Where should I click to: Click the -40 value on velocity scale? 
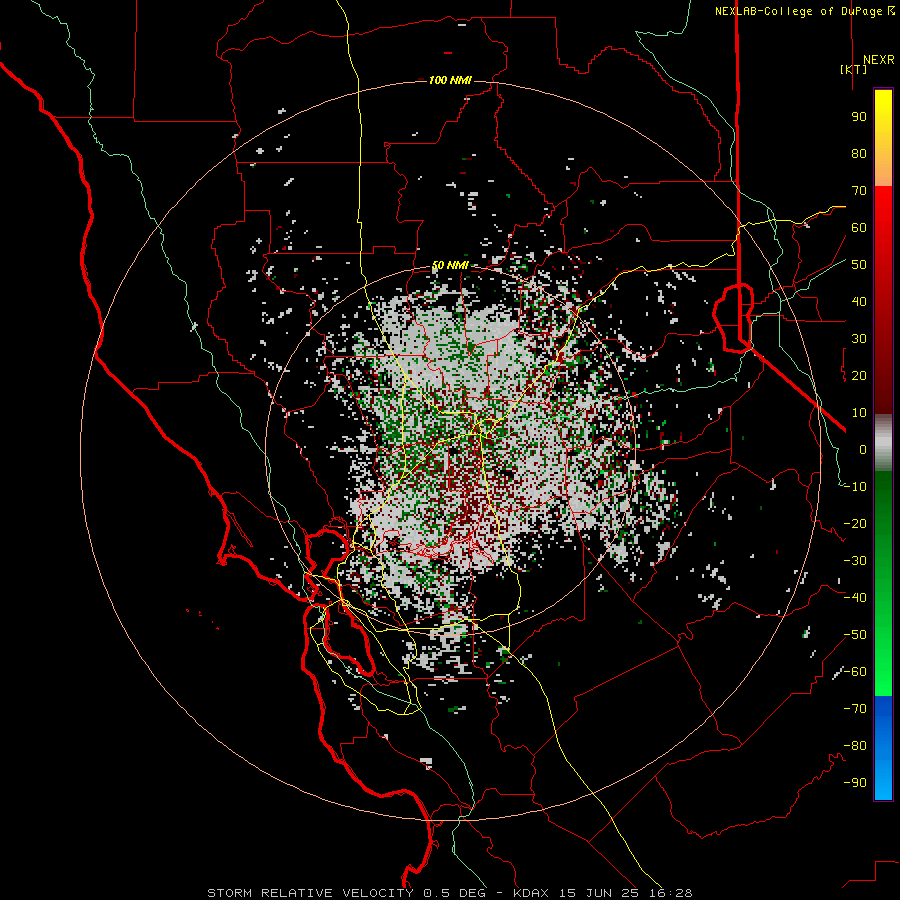(855, 598)
